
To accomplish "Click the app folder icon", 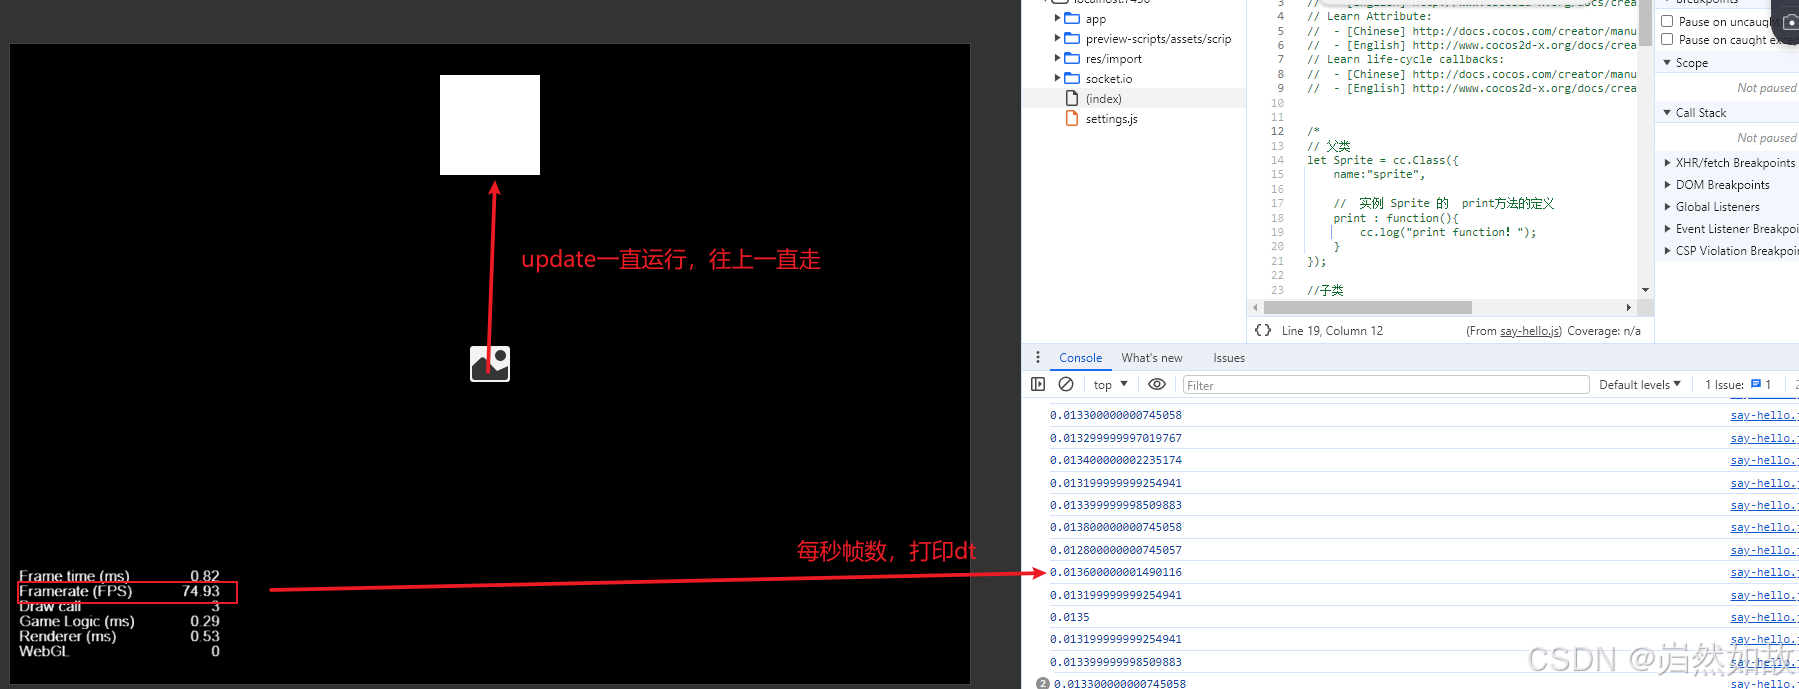I will (x=1072, y=18).
